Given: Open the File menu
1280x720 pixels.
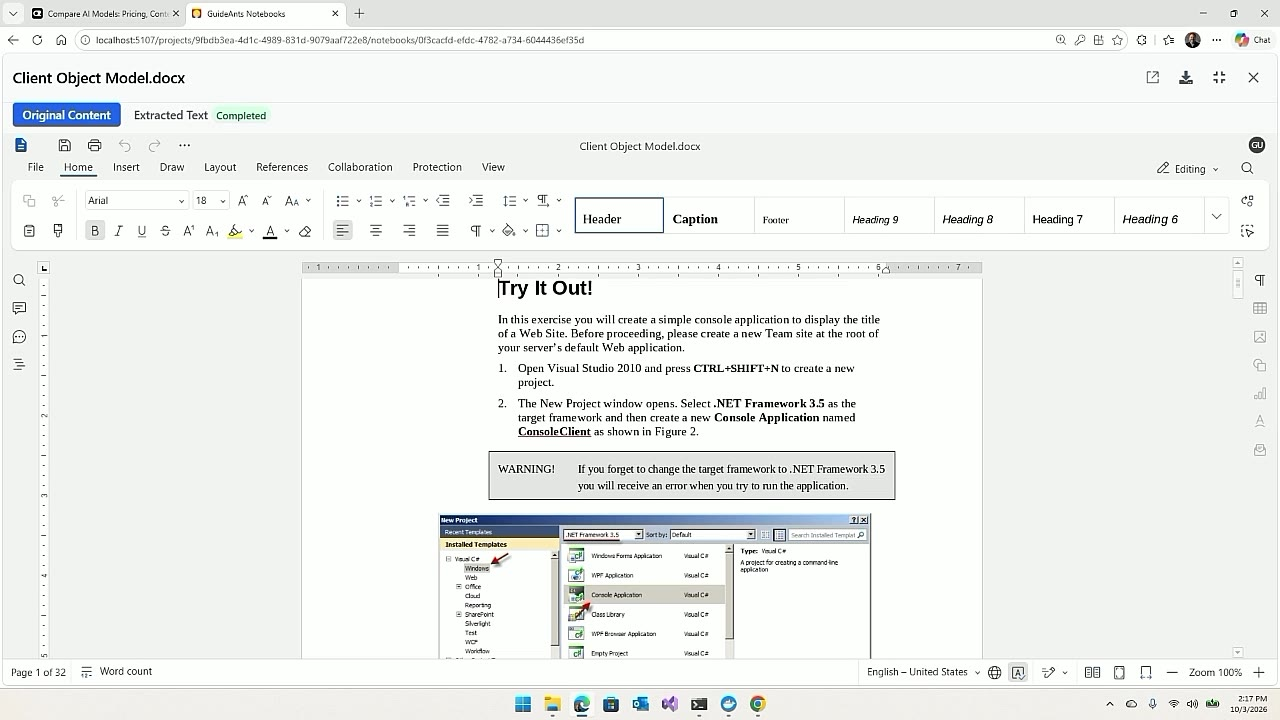Looking at the screenshot, I should point(35,167).
